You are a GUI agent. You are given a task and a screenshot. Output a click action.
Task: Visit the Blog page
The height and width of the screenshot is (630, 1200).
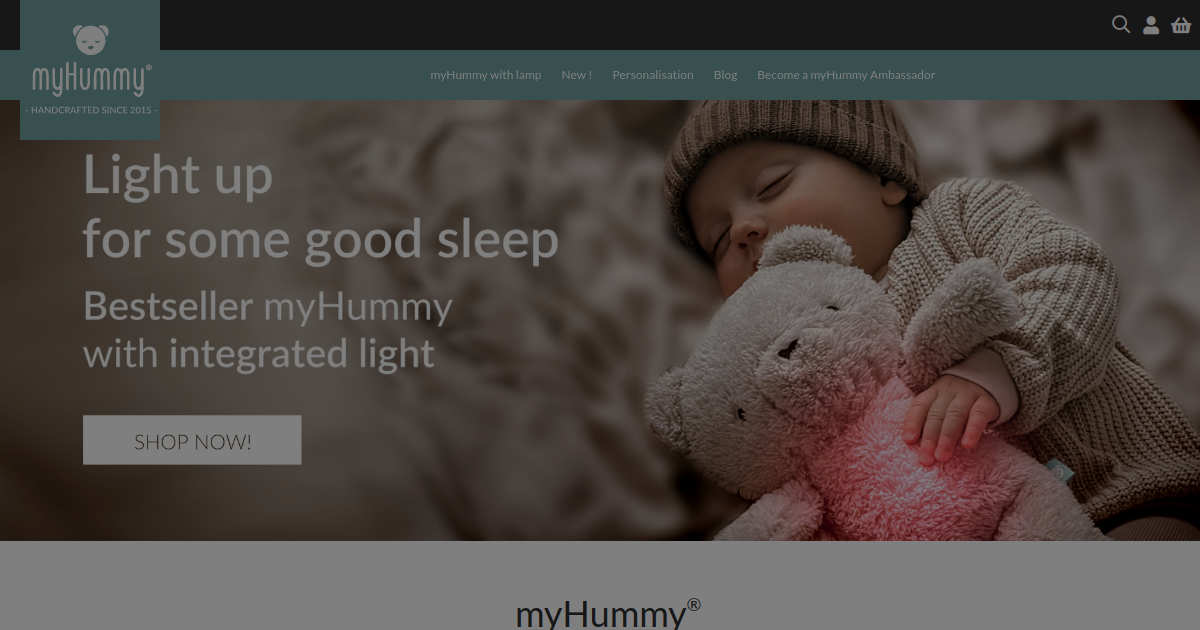coord(725,75)
